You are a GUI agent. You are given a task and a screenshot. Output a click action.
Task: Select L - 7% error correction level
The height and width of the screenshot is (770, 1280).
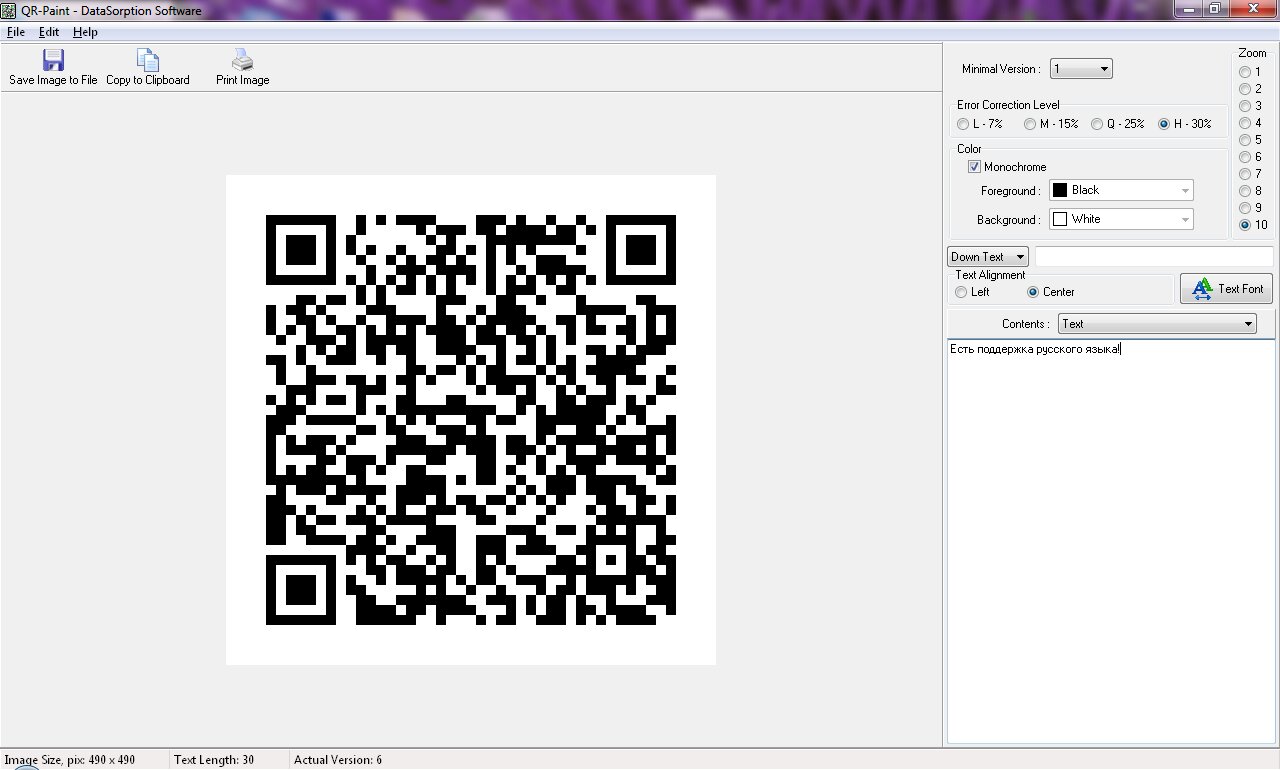point(963,124)
